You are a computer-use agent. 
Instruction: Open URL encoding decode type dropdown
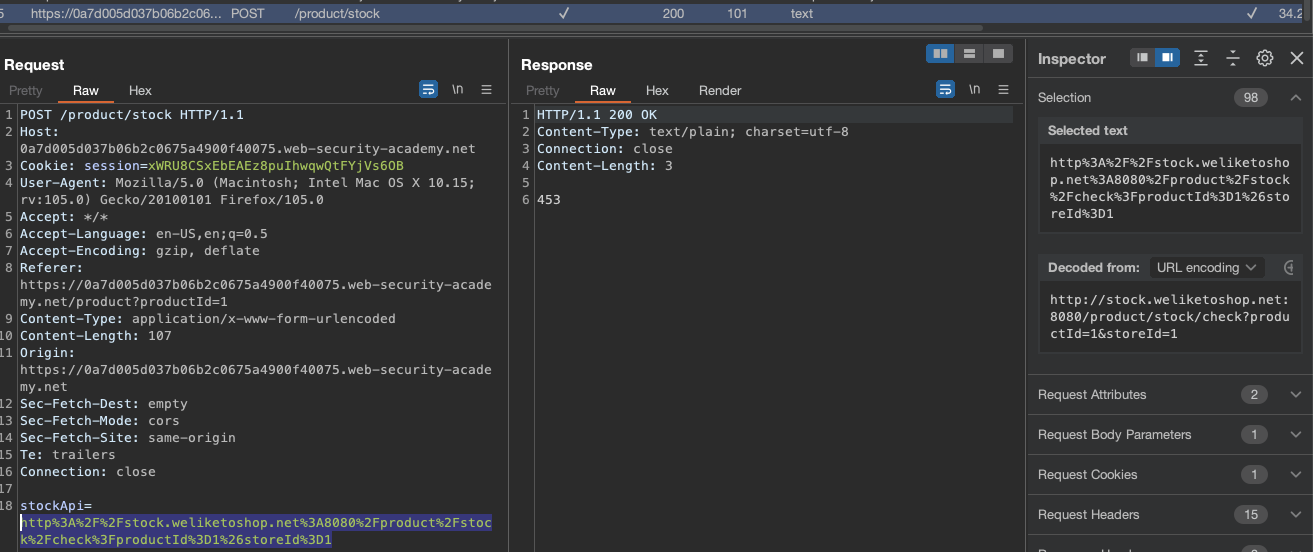[x=1207, y=268]
